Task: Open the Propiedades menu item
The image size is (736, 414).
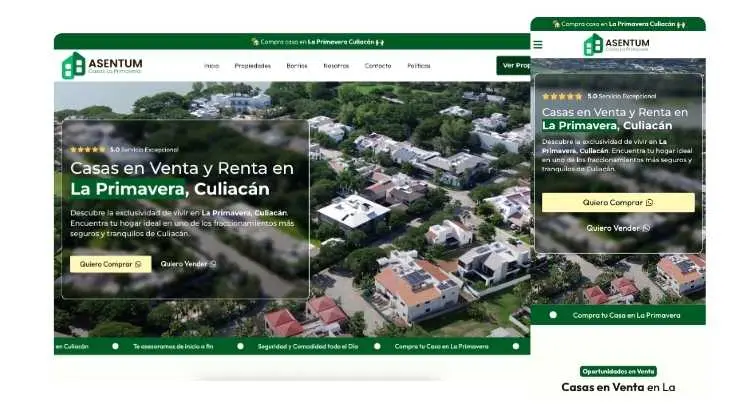Action: (252, 66)
